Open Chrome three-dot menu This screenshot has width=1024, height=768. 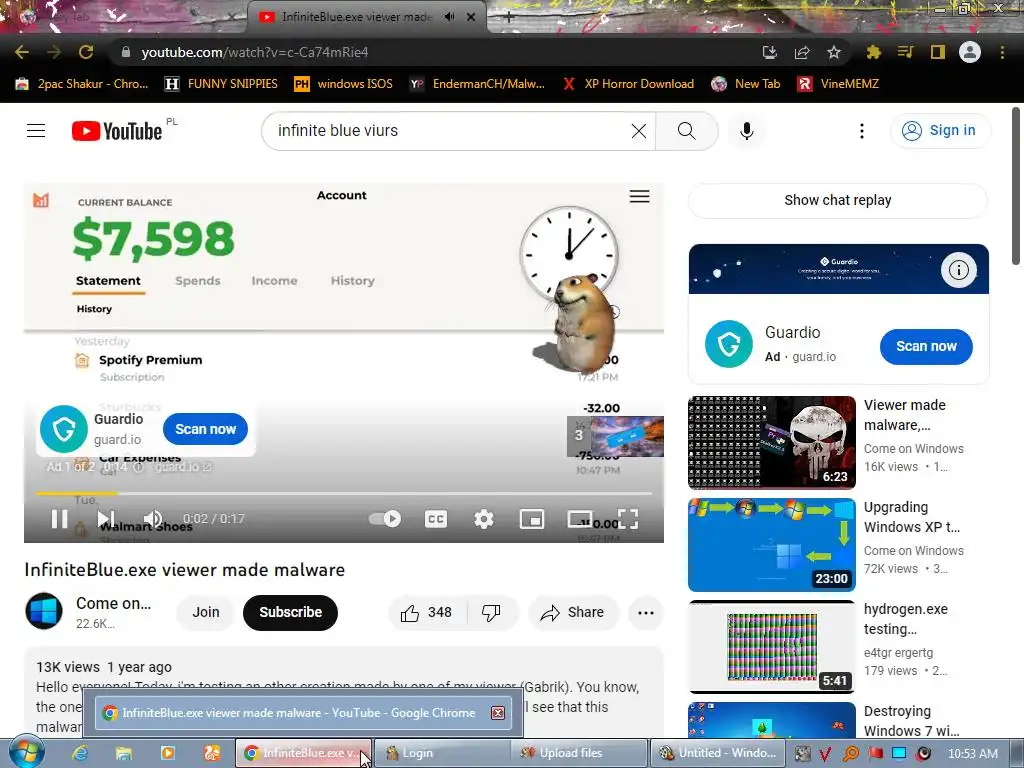pyautogui.click(x=1002, y=52)
